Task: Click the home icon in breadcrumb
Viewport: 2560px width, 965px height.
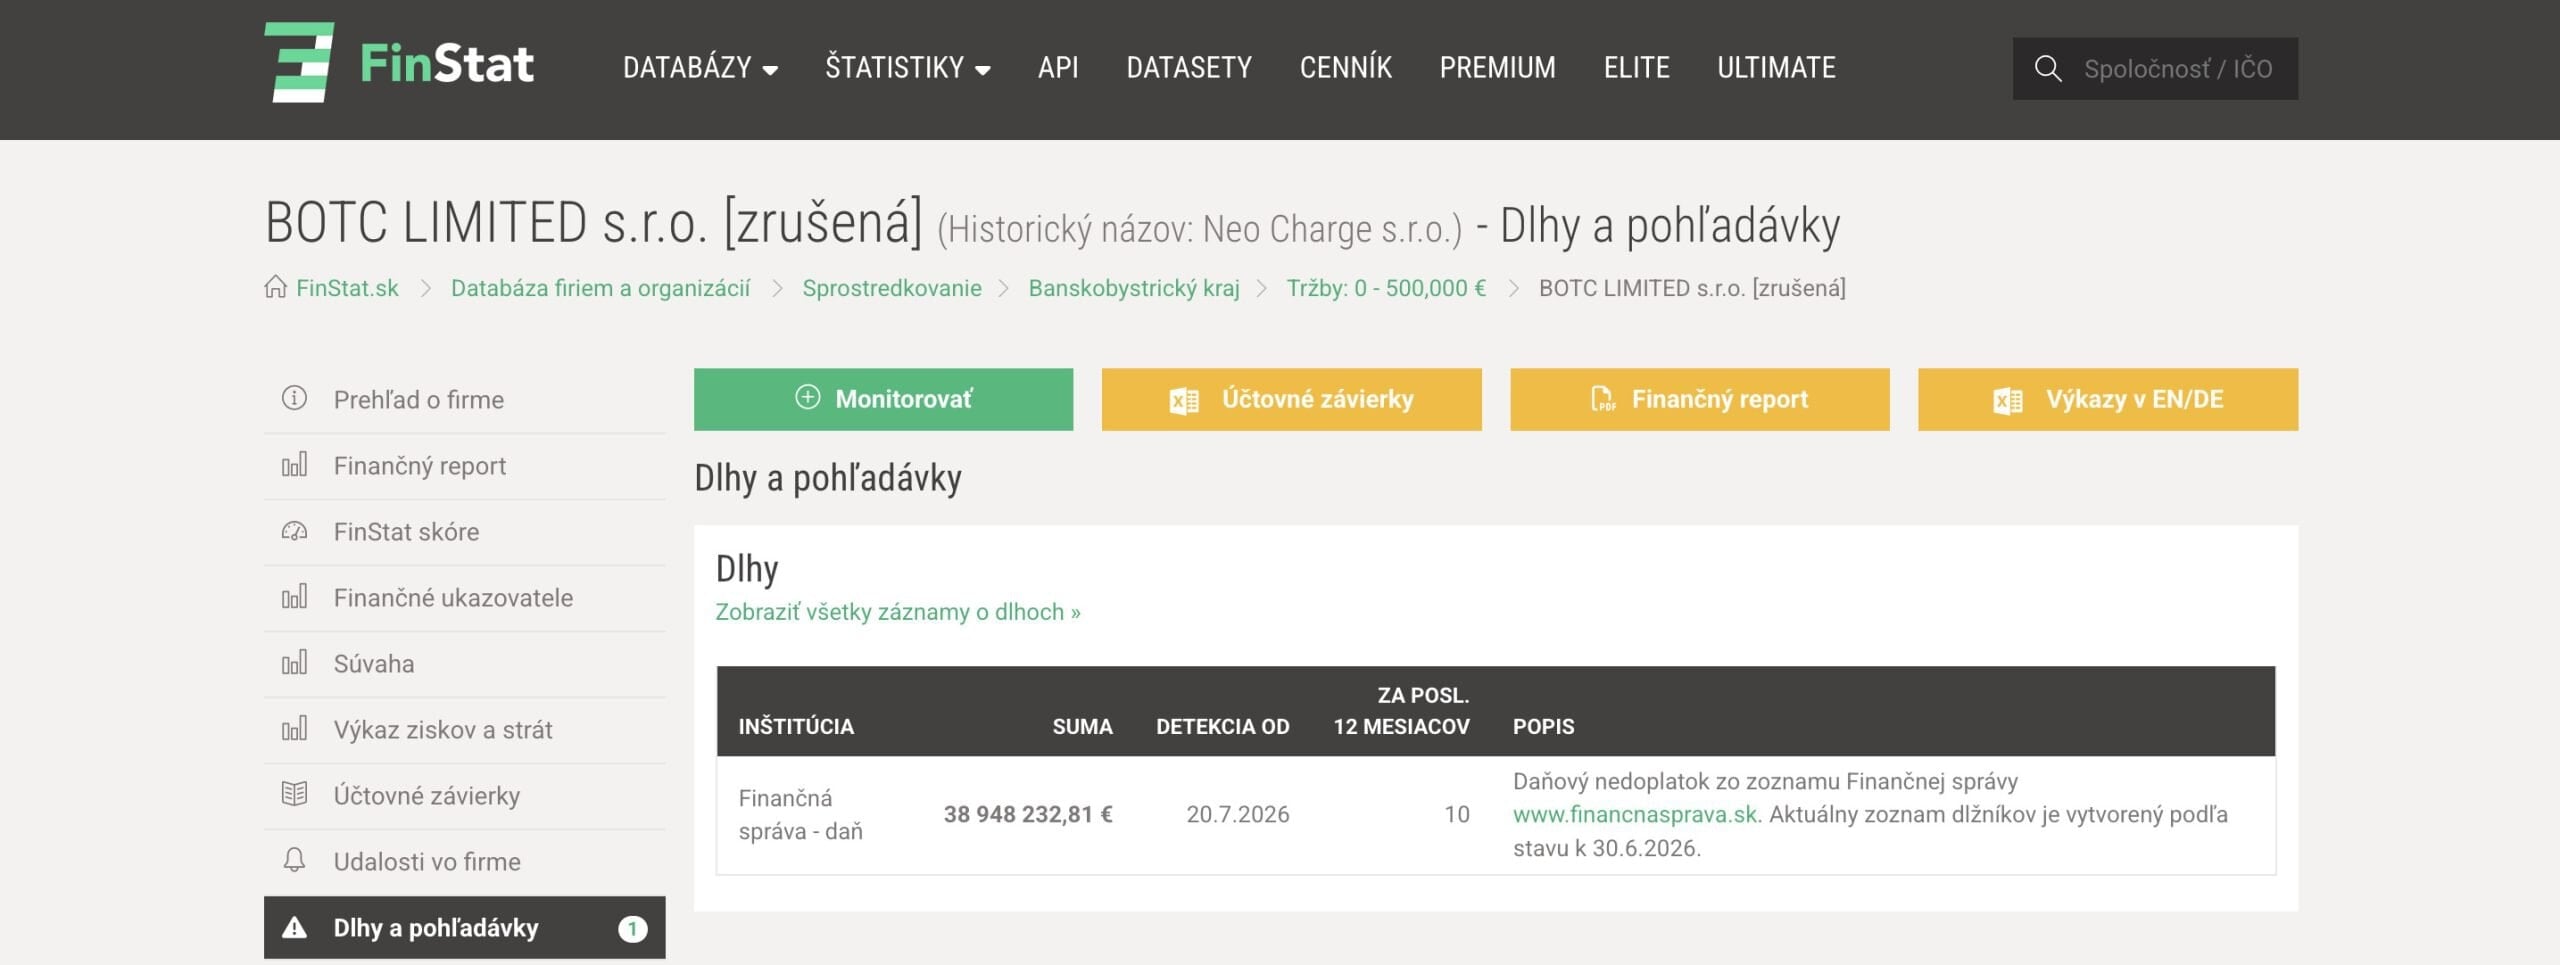Action: click(275, 287)
